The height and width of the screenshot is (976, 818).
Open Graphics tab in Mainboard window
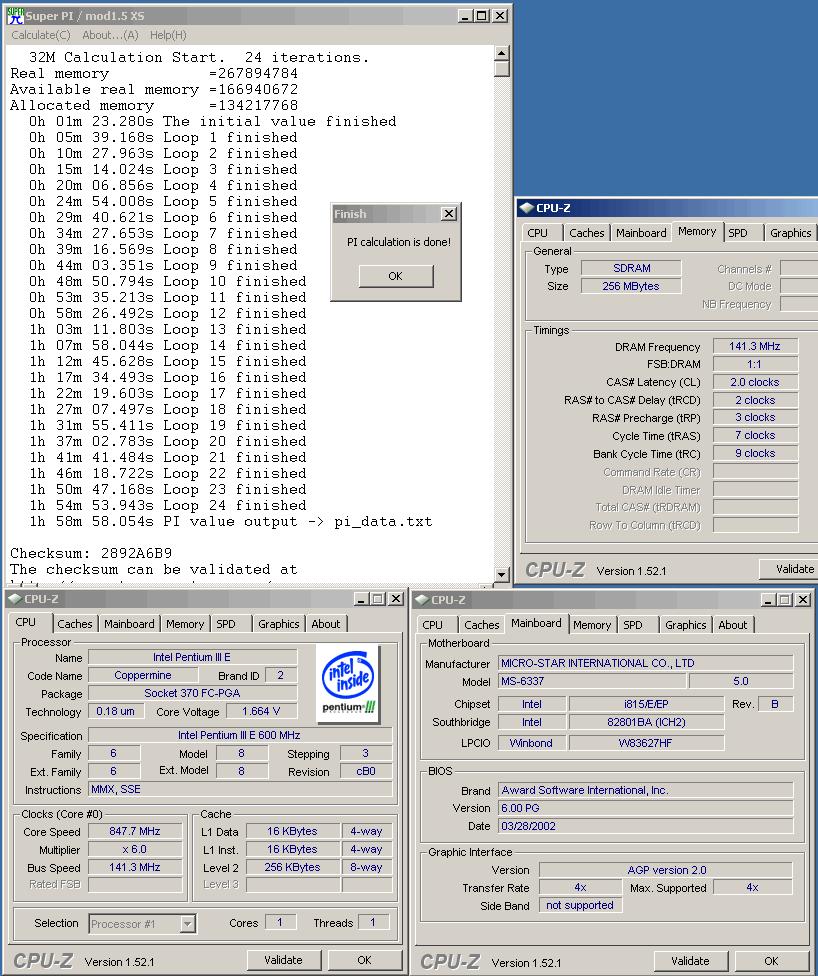[685, 625]
